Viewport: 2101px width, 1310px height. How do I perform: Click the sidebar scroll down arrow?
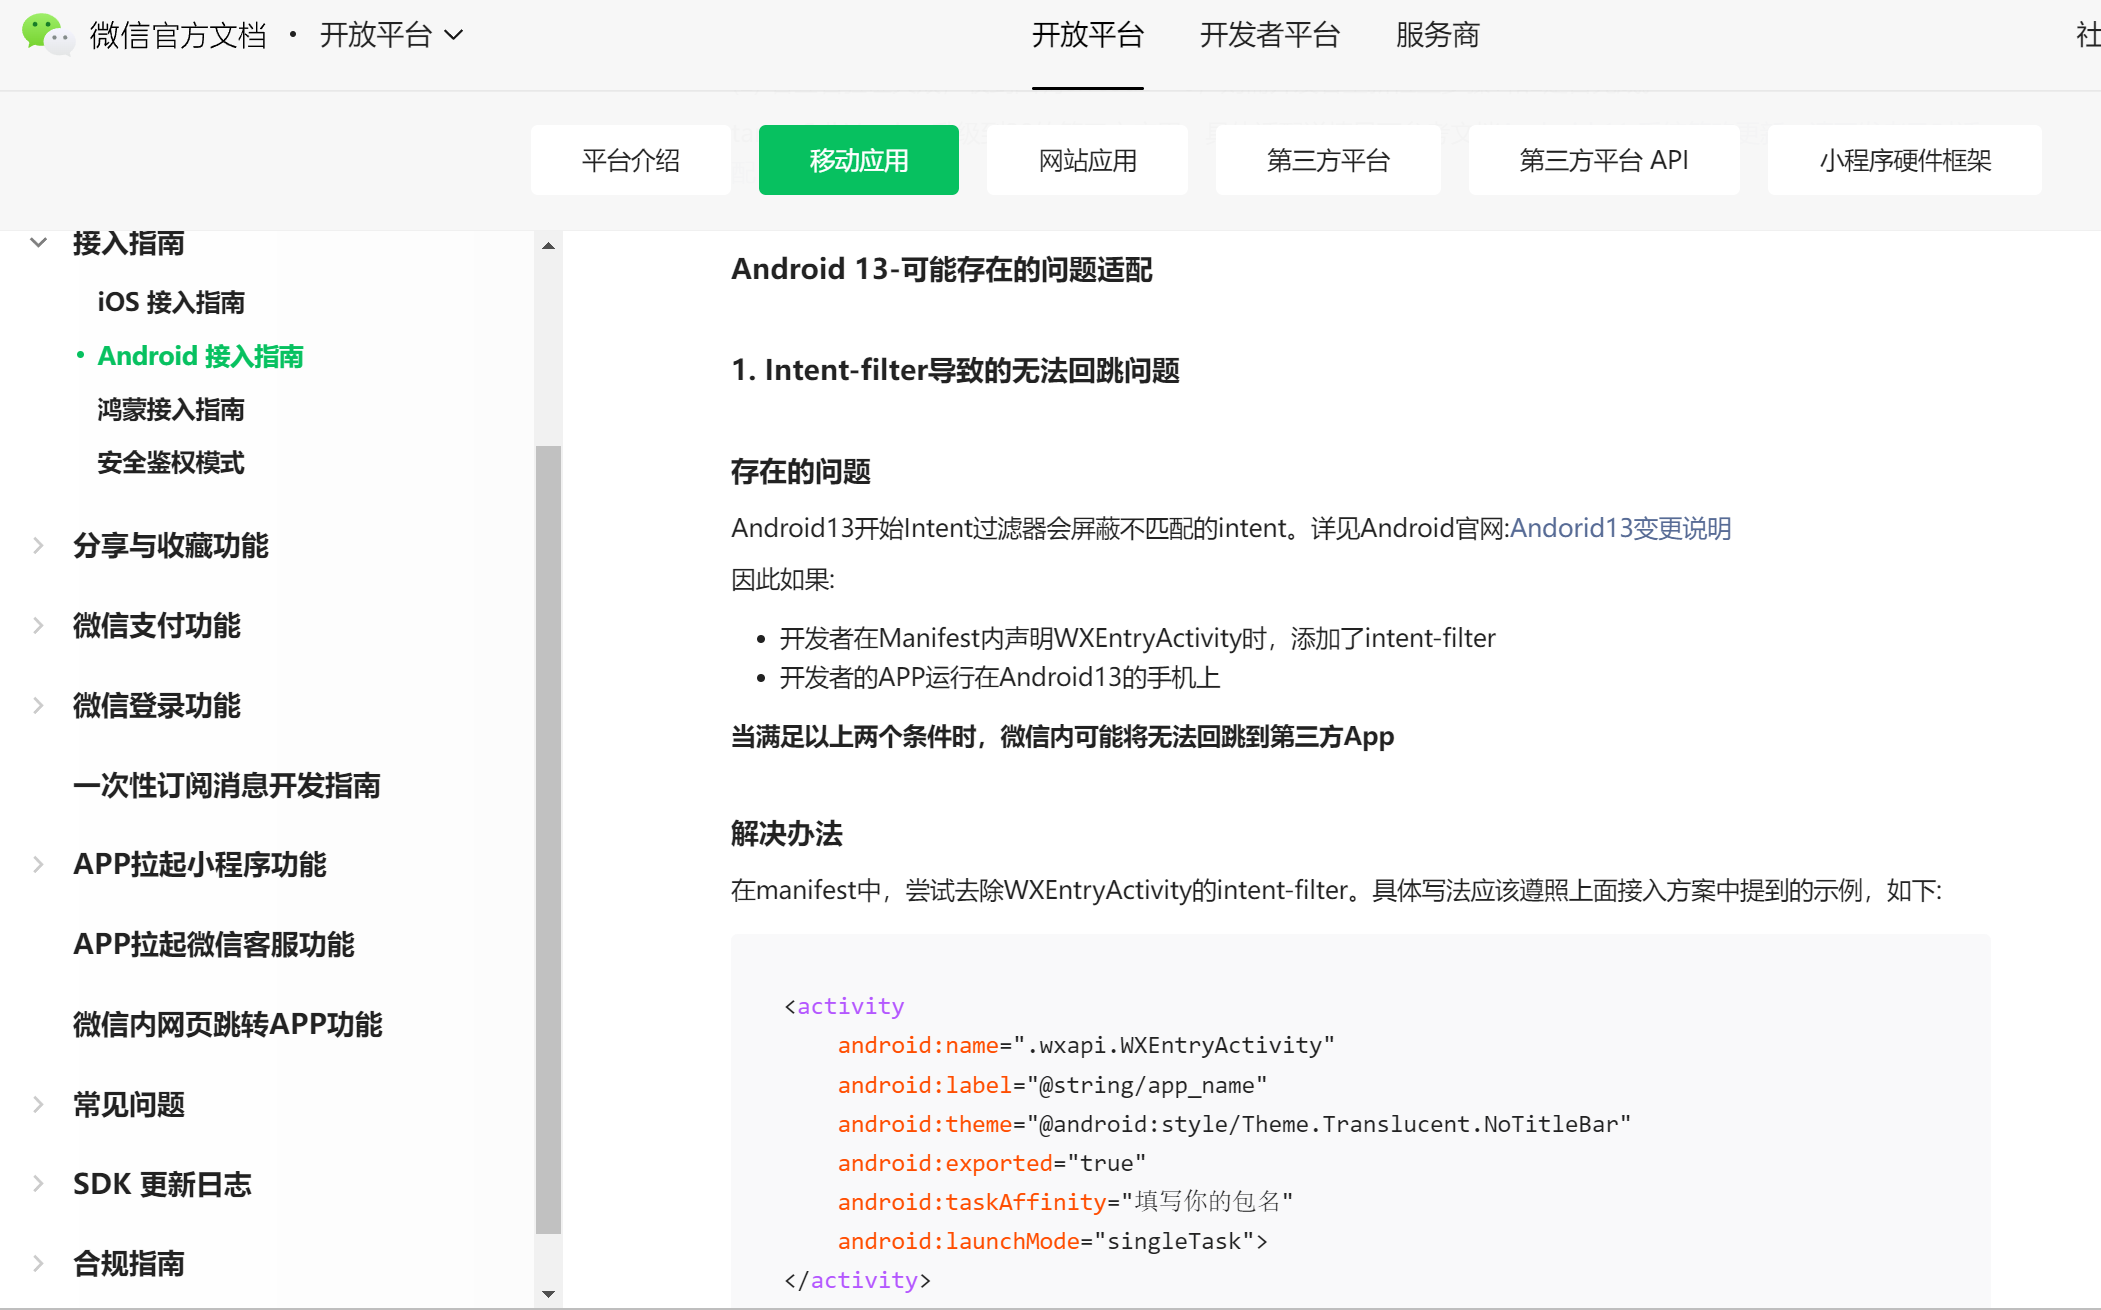(x=548, y=1294)
